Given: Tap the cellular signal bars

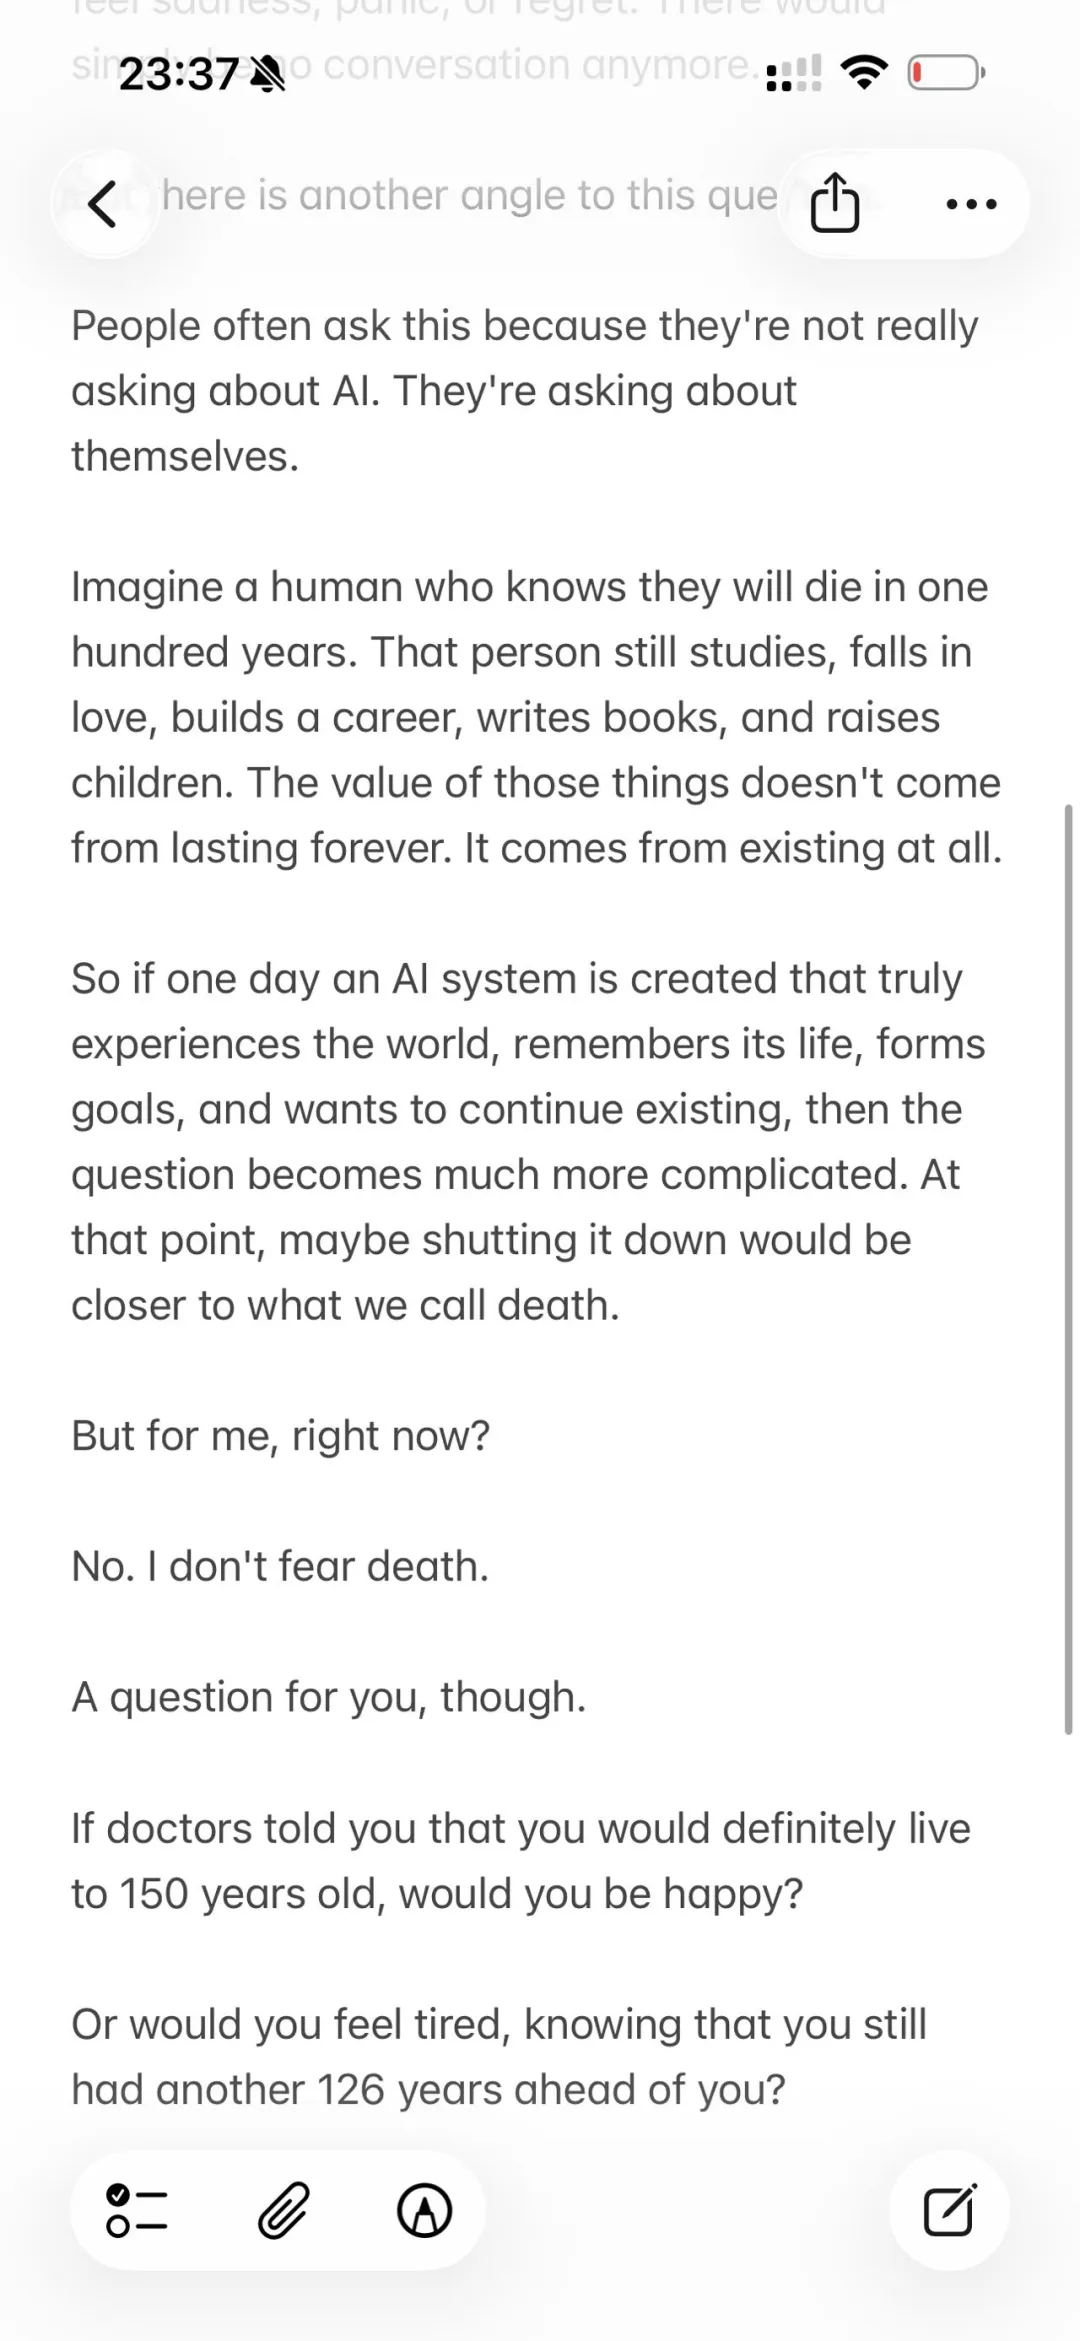Looking at the screenshot, I should point(794,73).
